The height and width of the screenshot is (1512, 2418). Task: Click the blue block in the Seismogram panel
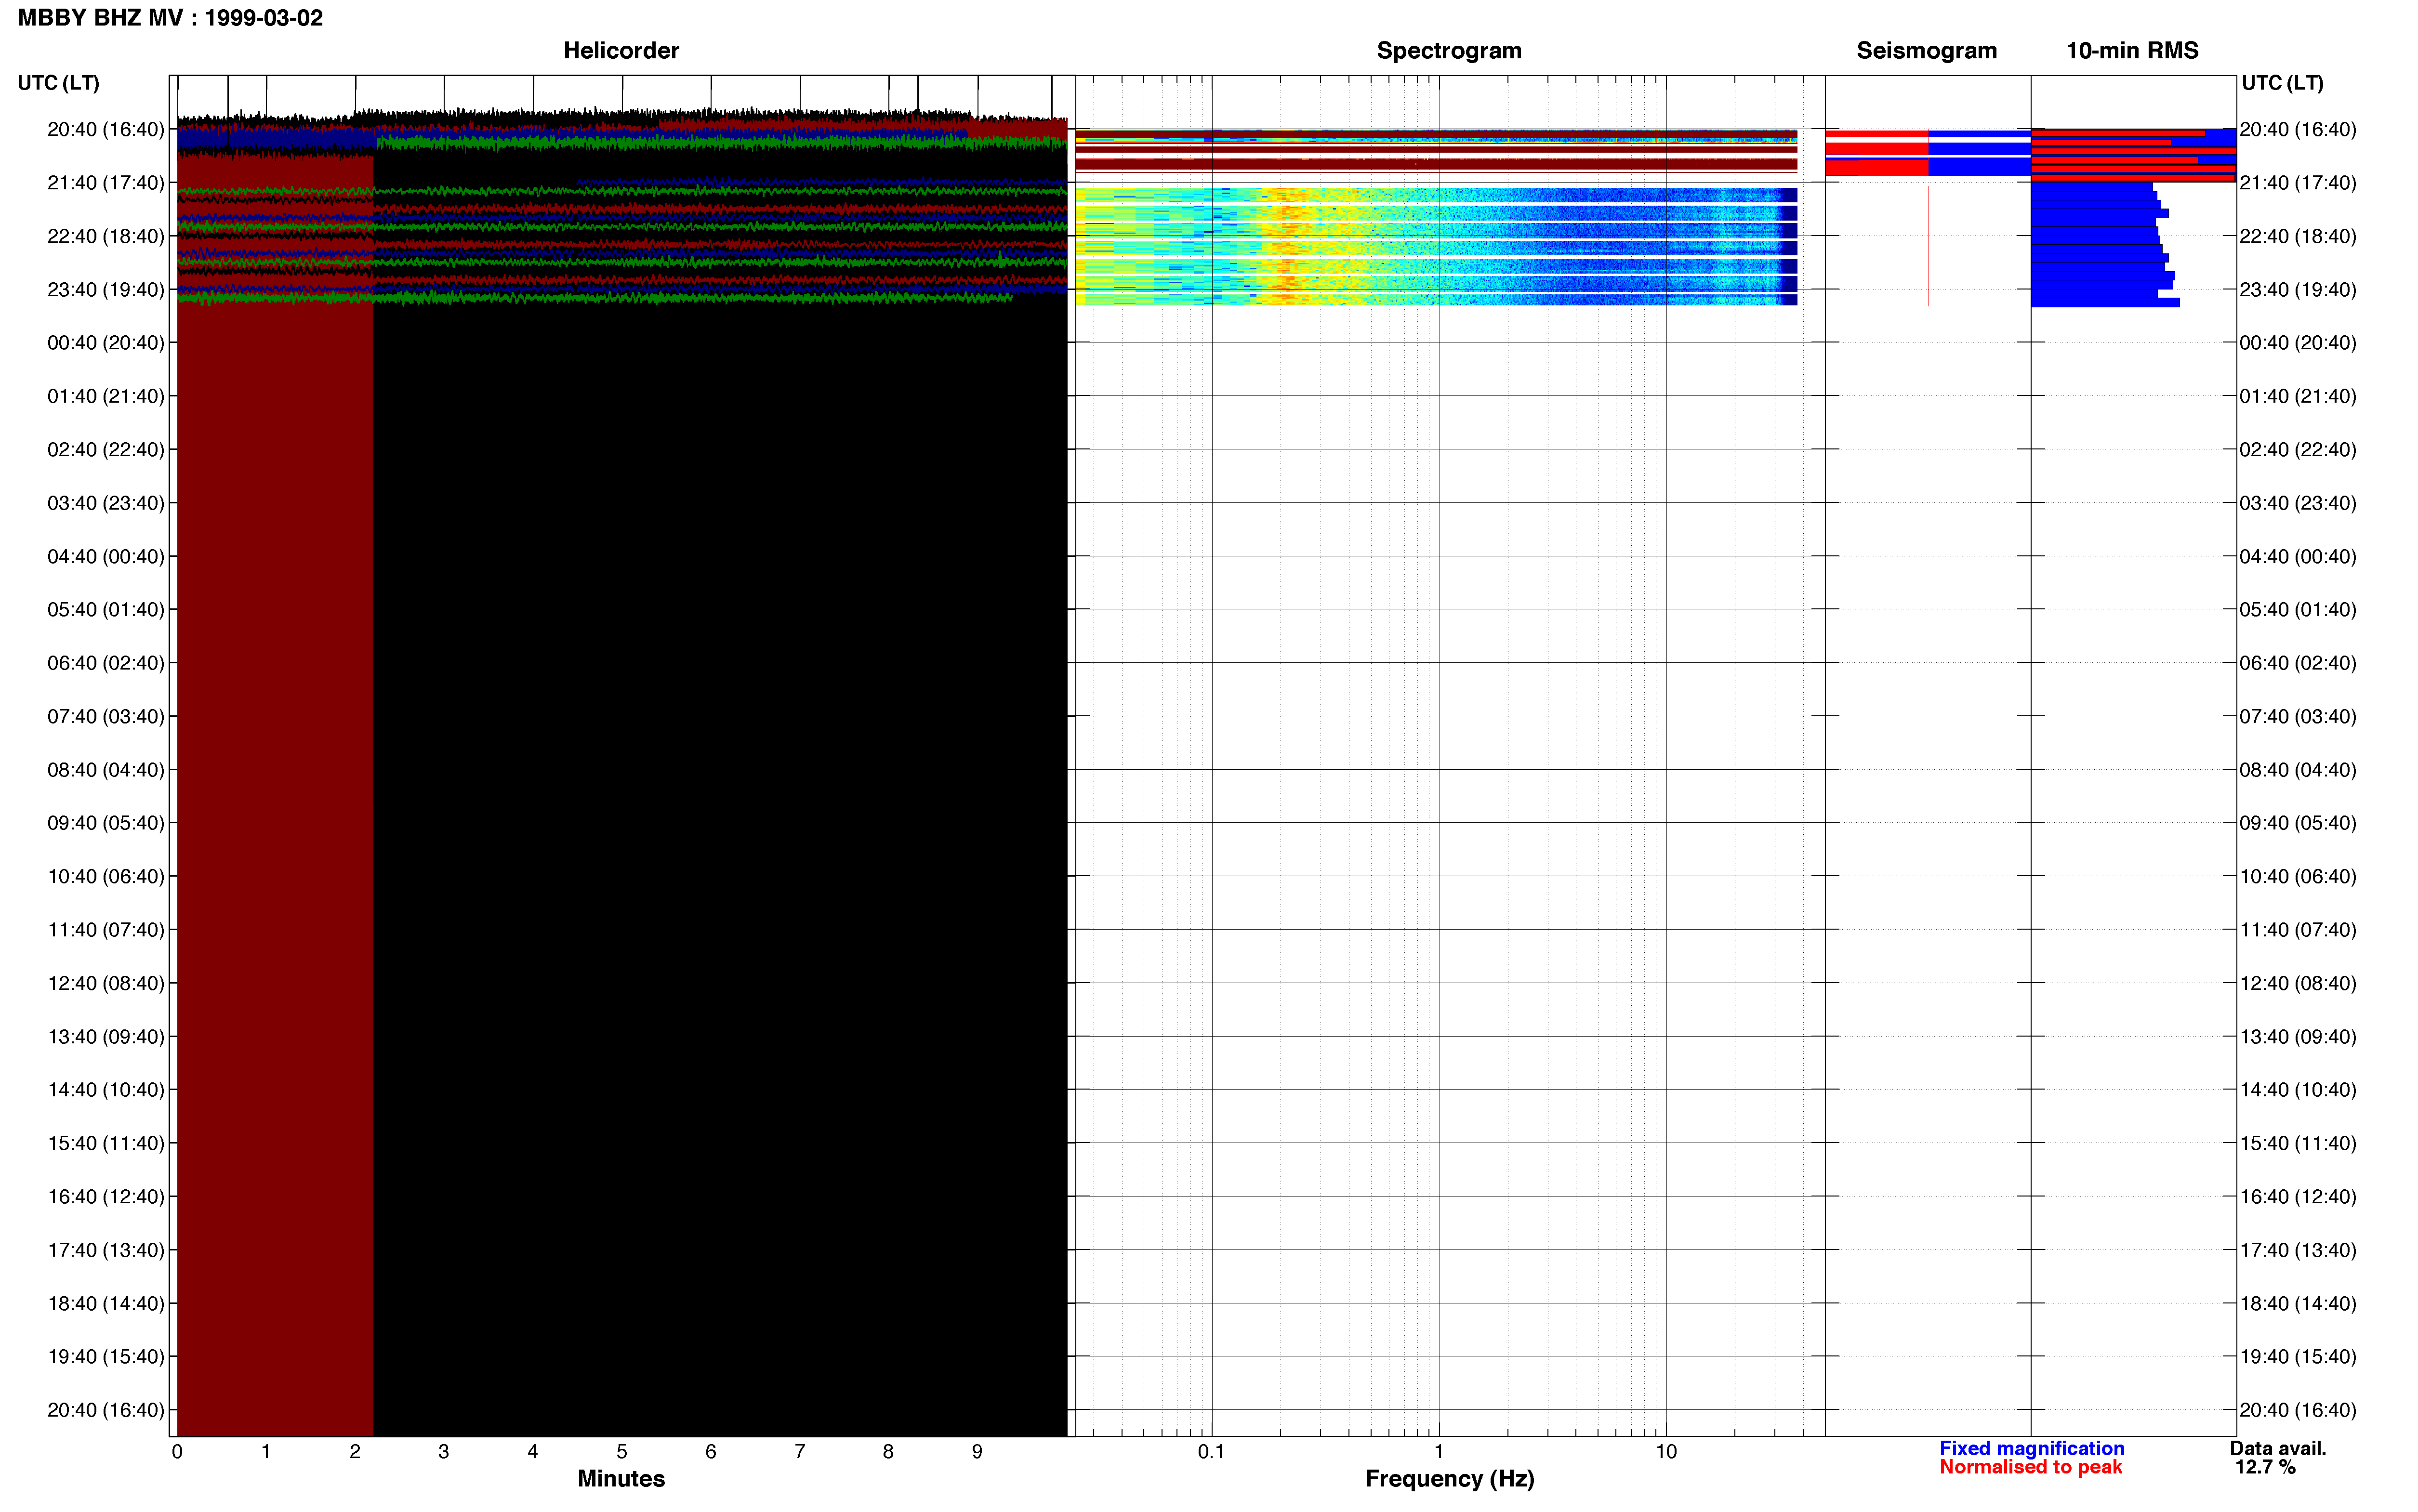point(1979,168)
